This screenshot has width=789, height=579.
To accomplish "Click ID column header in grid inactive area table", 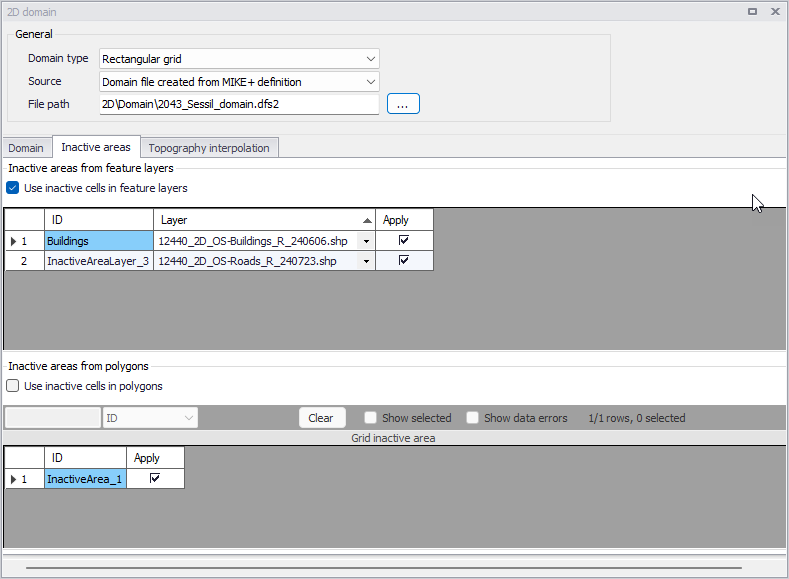I will [86, 458].
